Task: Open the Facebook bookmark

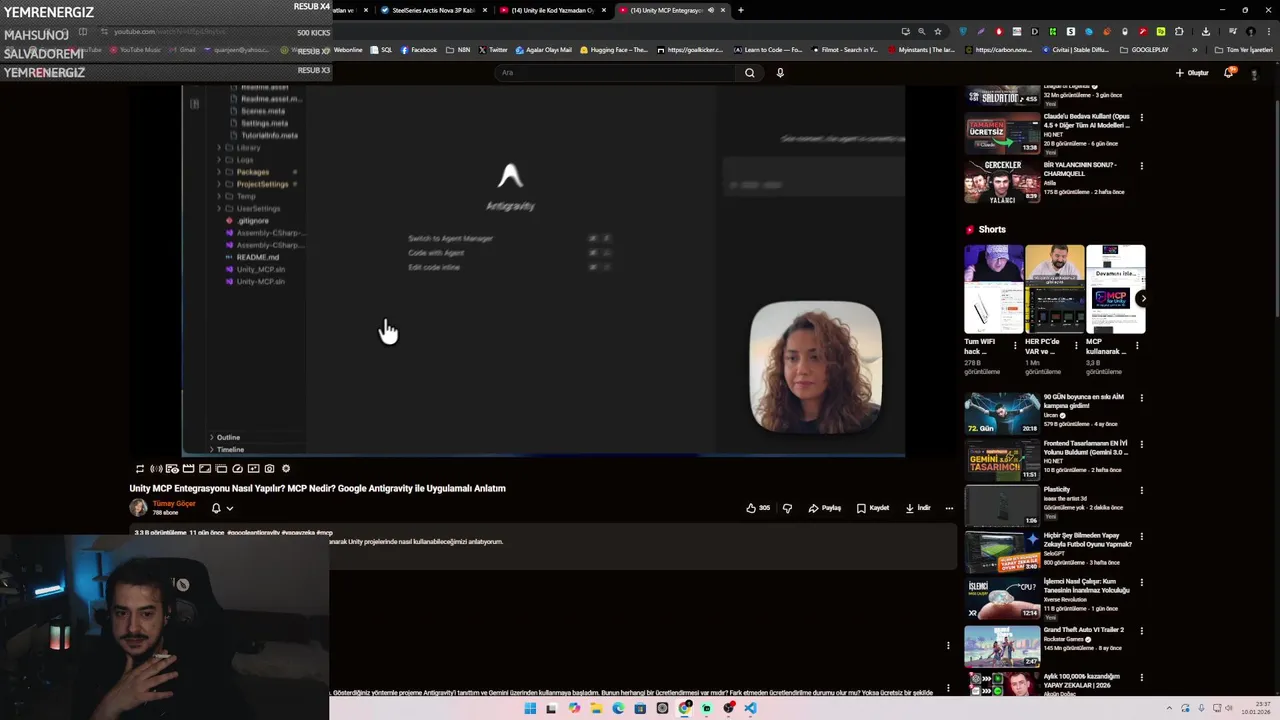Action: coord(419,49)
